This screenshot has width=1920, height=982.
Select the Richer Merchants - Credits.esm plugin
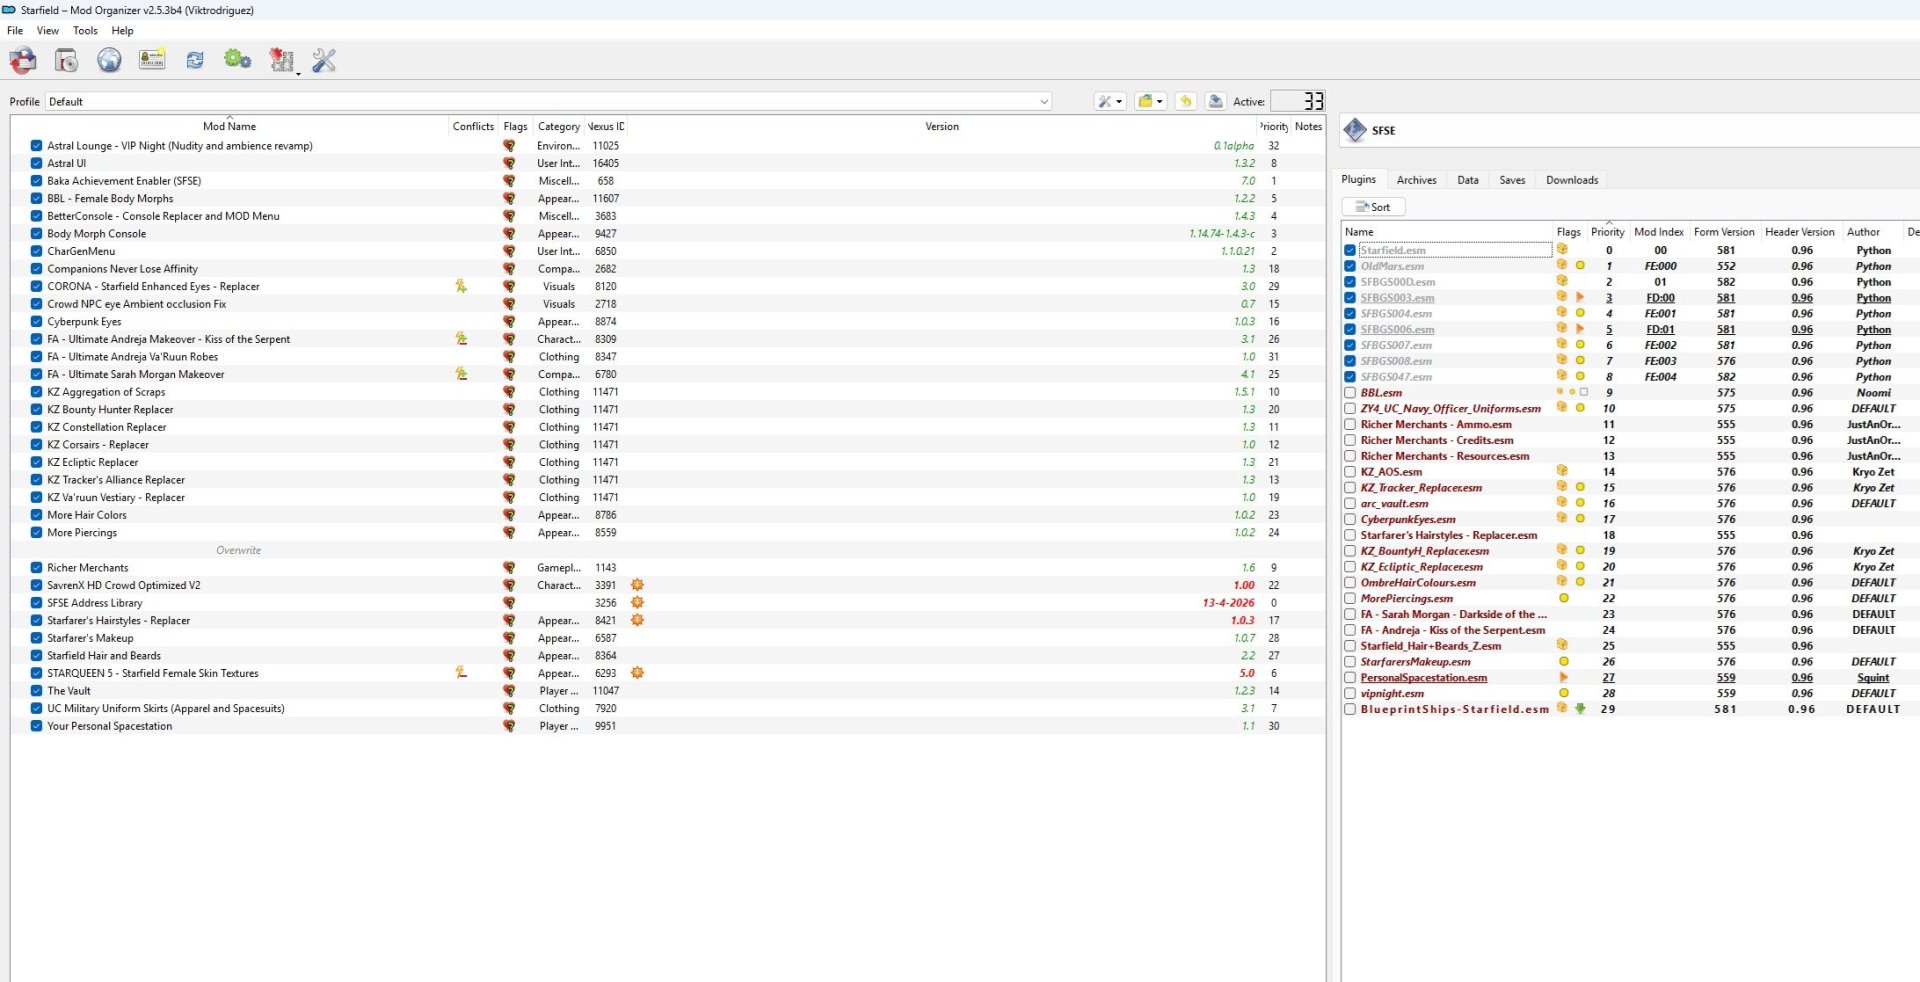click(1630, 440)
